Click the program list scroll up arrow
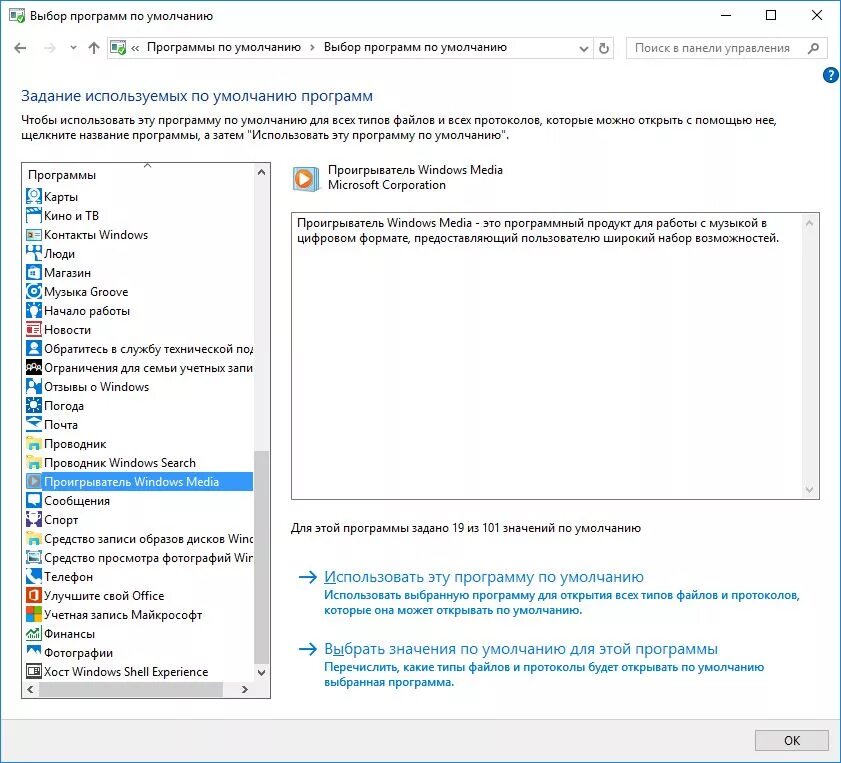 pyautogui.click(x=262, y=172)
